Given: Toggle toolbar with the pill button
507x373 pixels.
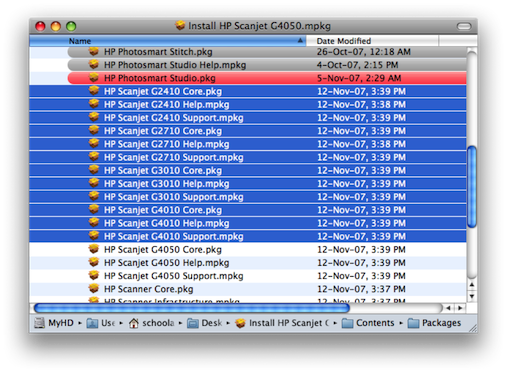Looking at the screenshot, I should [x=464, y=26].
